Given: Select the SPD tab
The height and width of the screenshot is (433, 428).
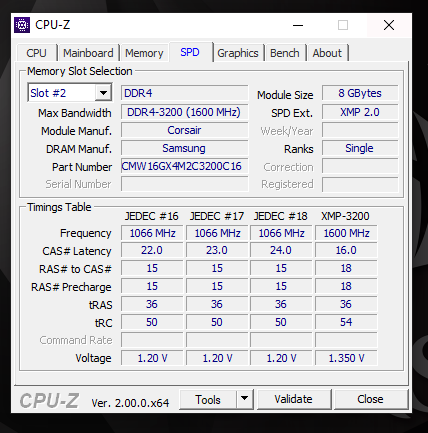Looking at the screenshot, I should point(190,52).
